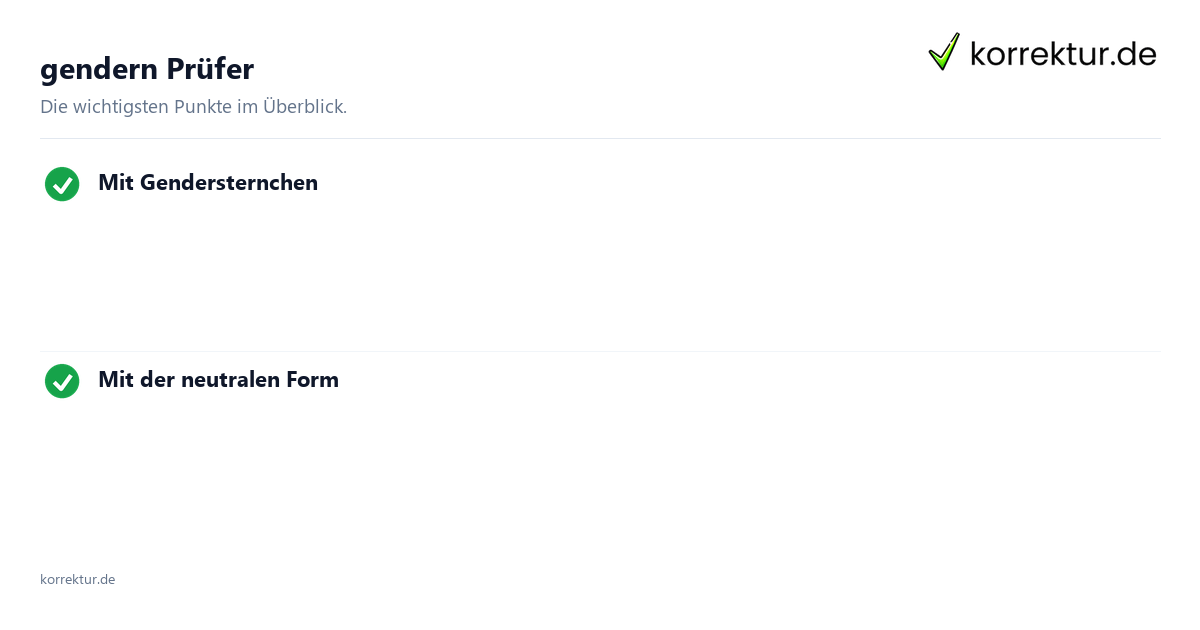Open the korrektur.de logo text at top right
Screen dimensions: 1200x630
(x=1063, y=53)
